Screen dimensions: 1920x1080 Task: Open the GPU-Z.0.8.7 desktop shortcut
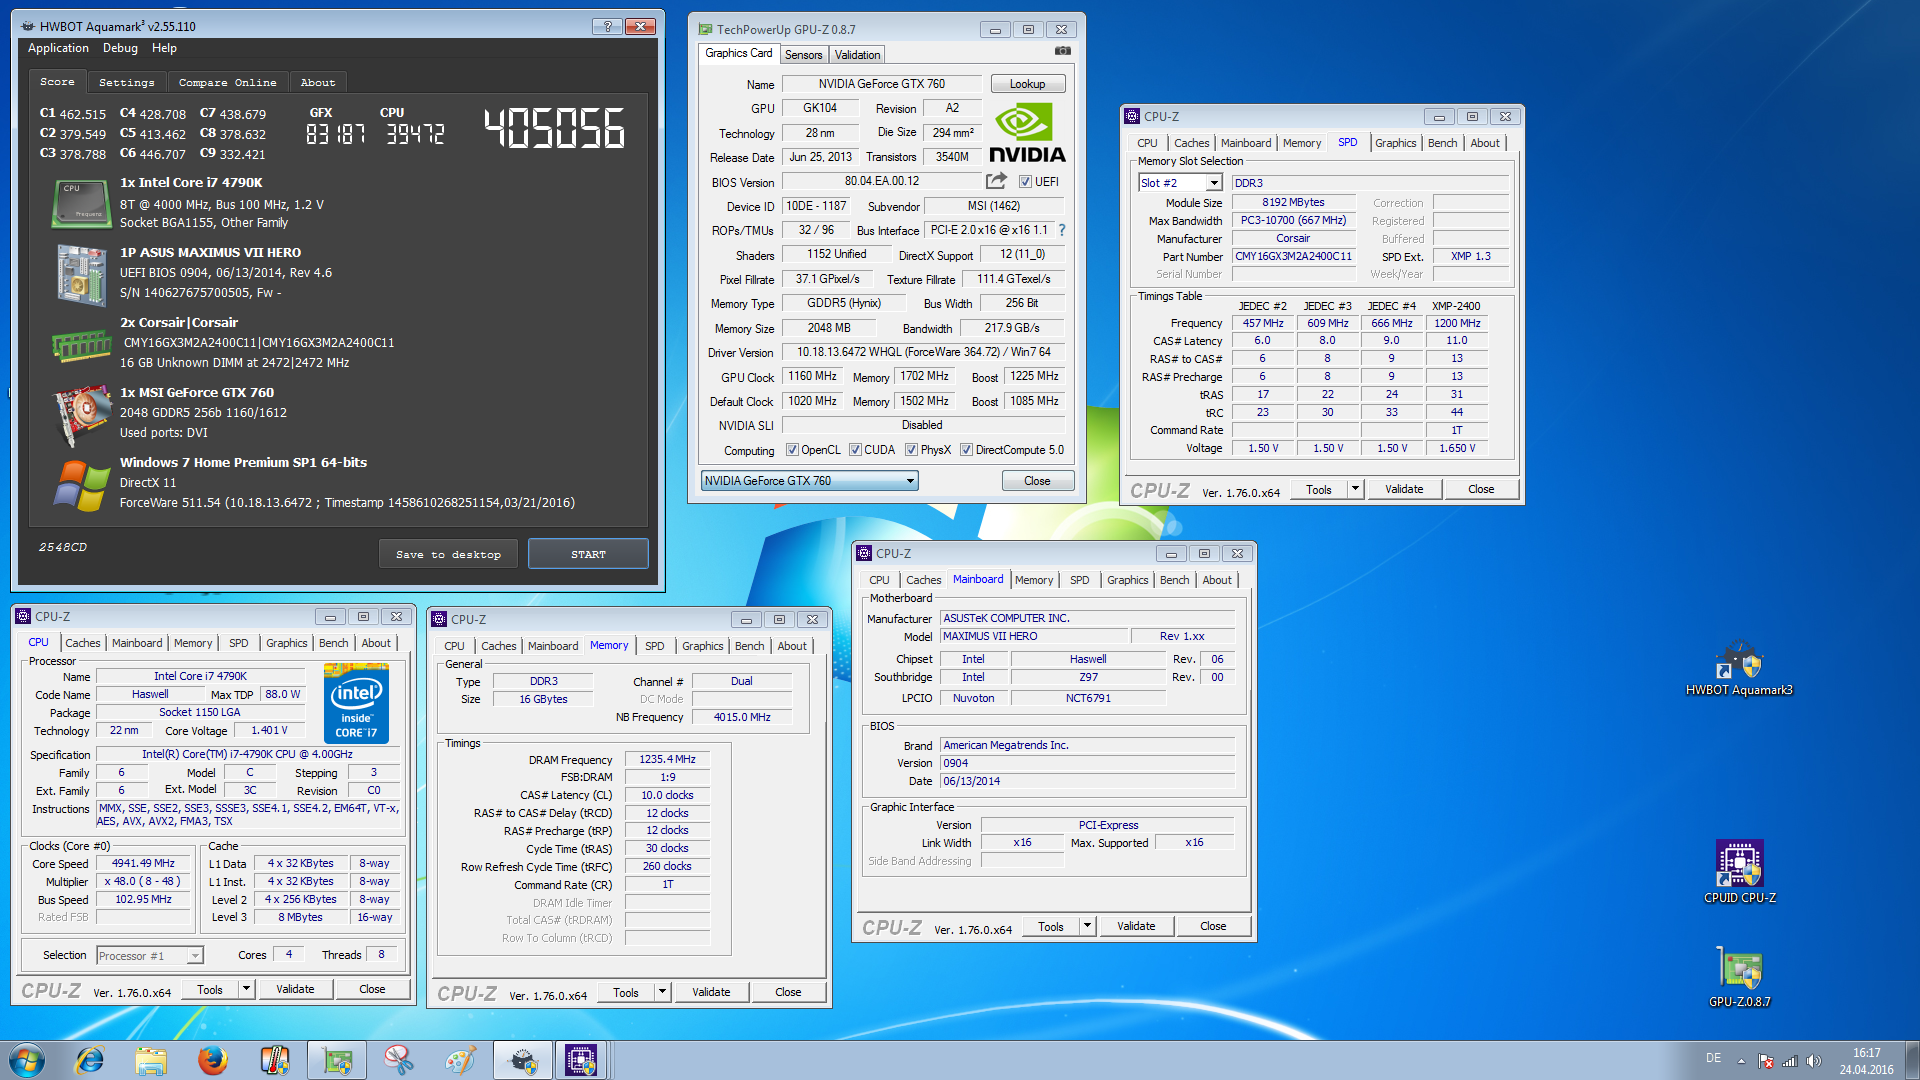pyautogui.click(x=1740, y=976)
